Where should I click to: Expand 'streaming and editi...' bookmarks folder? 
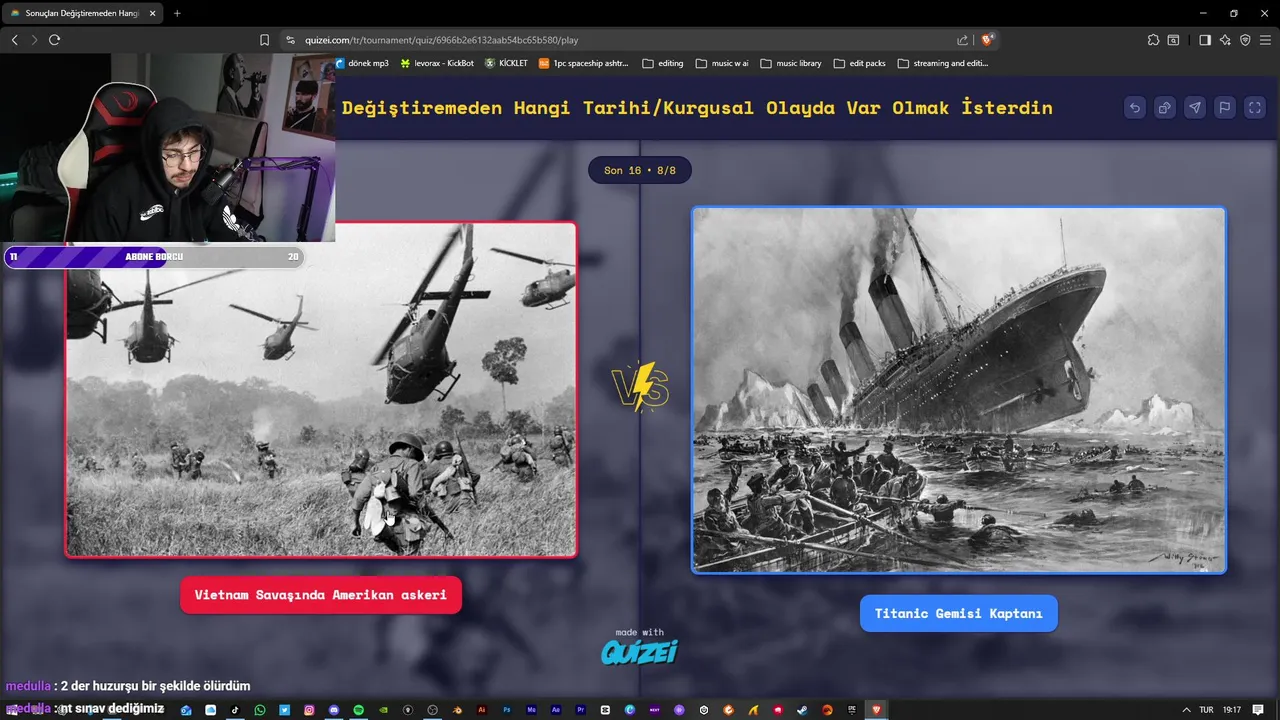click(943, 63)
